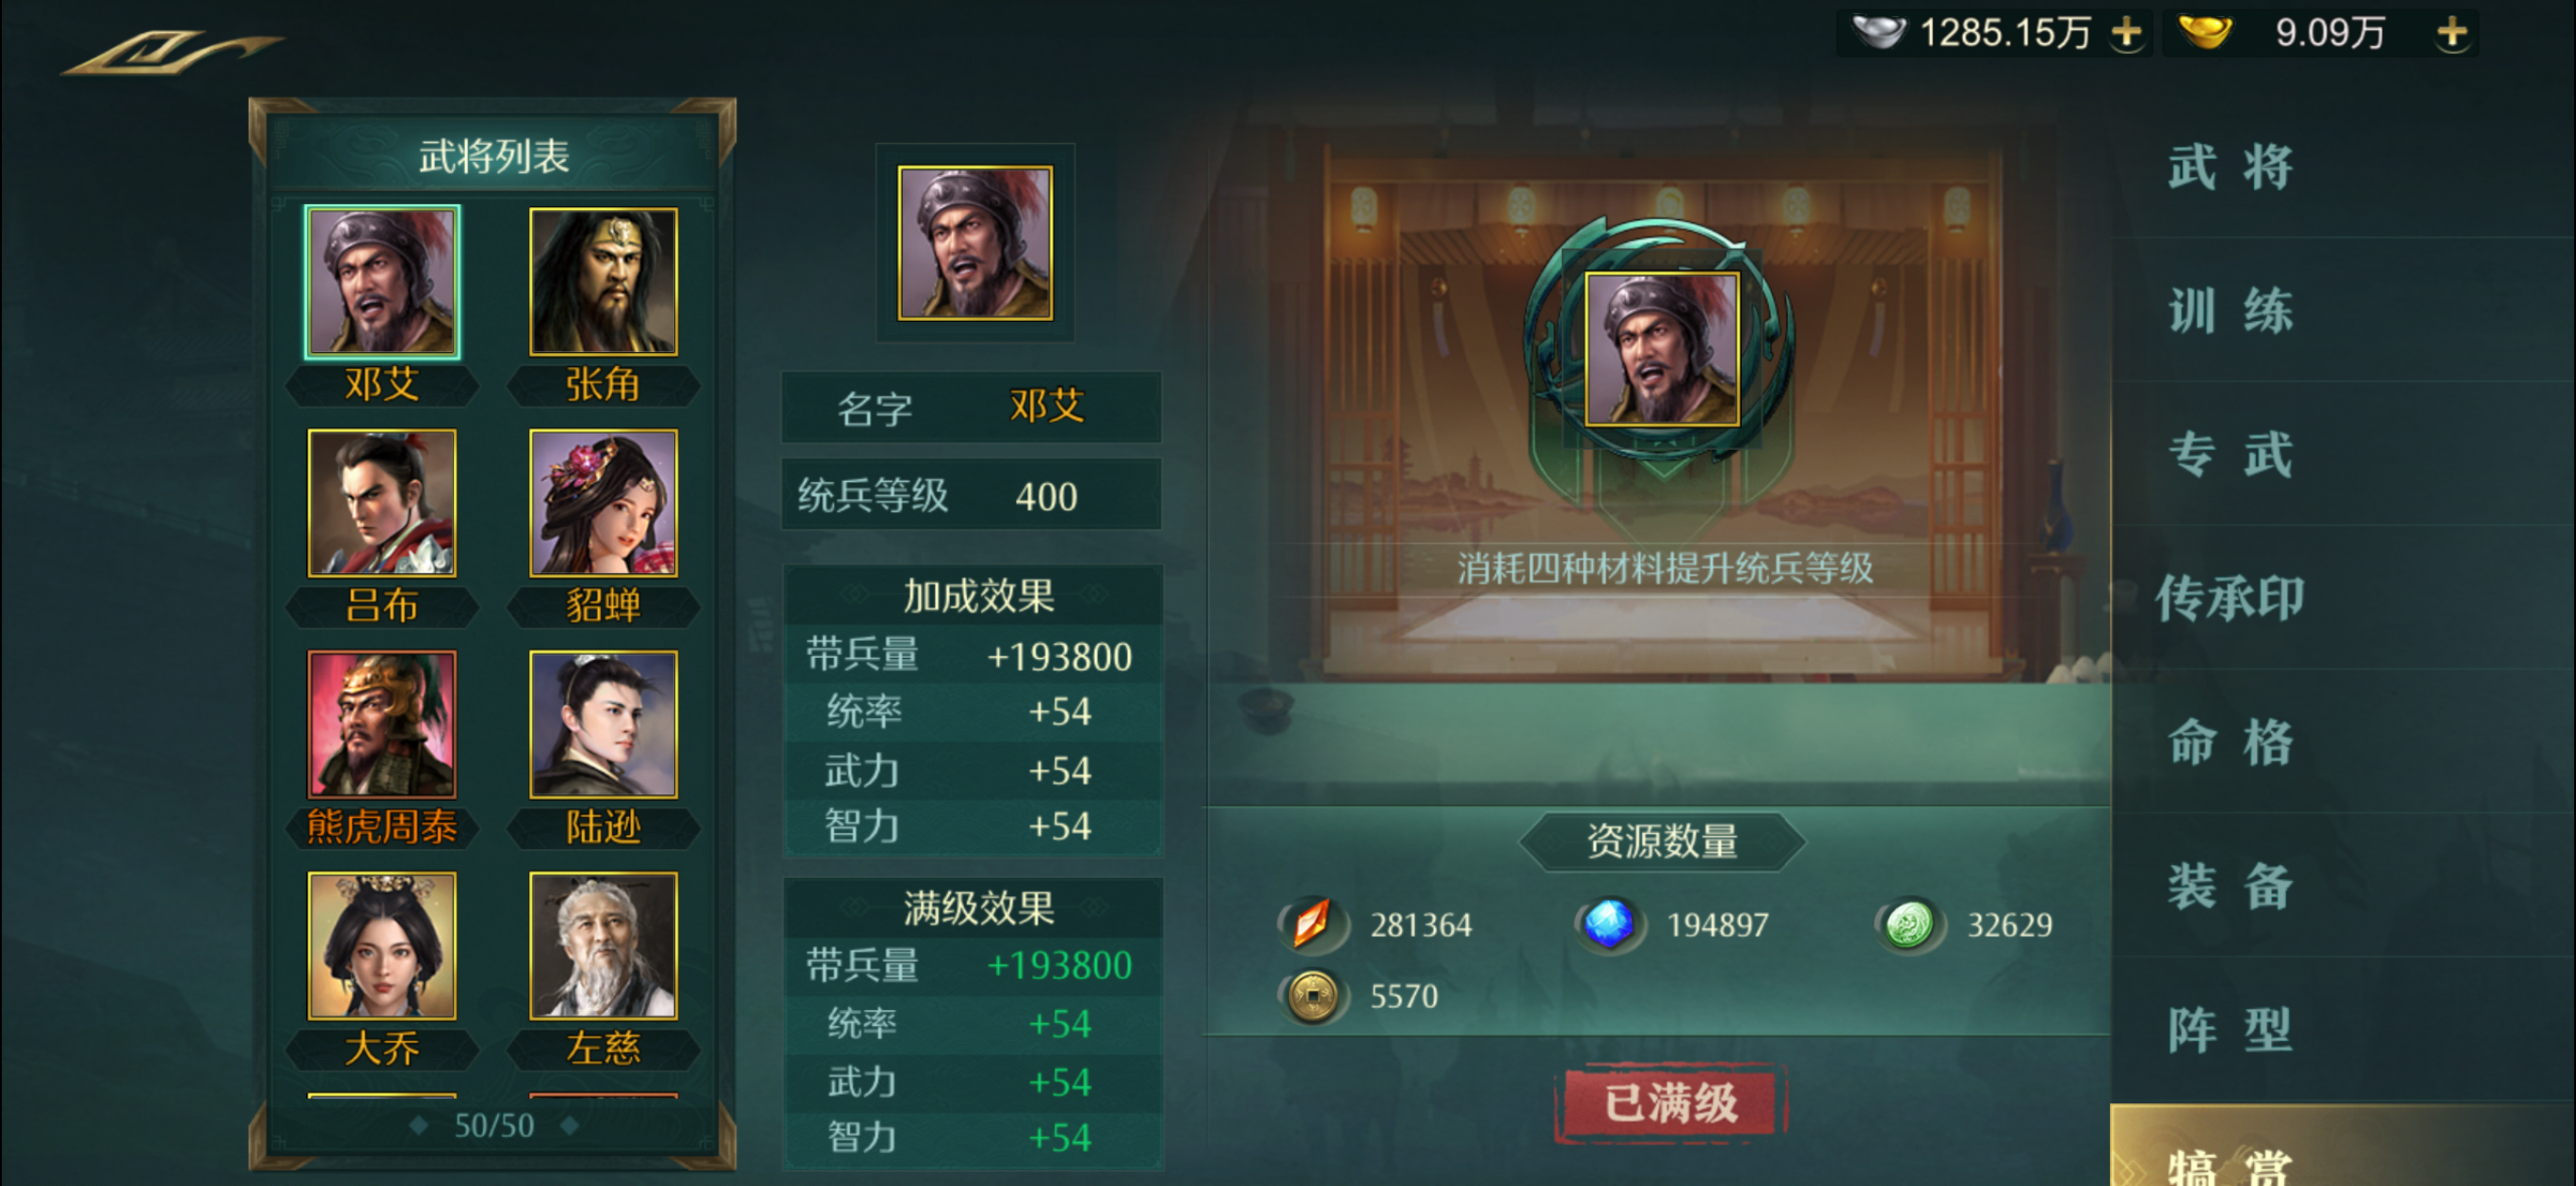This screenshot has height=1186, width=2576.
Task: Click the copper coin resource icon
Action: pyautogui.click(x=1312, y=996)
